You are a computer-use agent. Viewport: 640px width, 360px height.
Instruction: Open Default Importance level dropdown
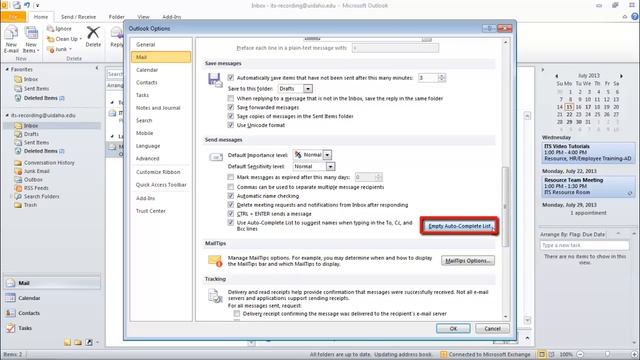(327, 155)
